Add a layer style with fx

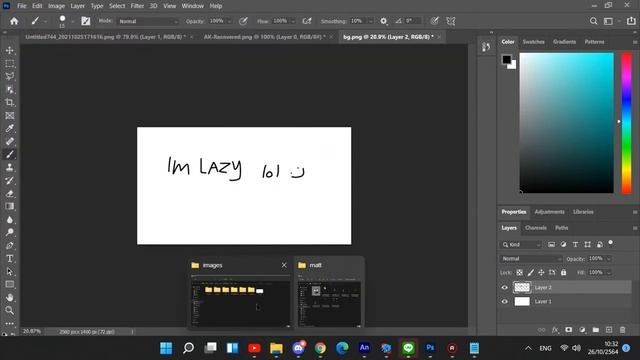tap(555, 330)
